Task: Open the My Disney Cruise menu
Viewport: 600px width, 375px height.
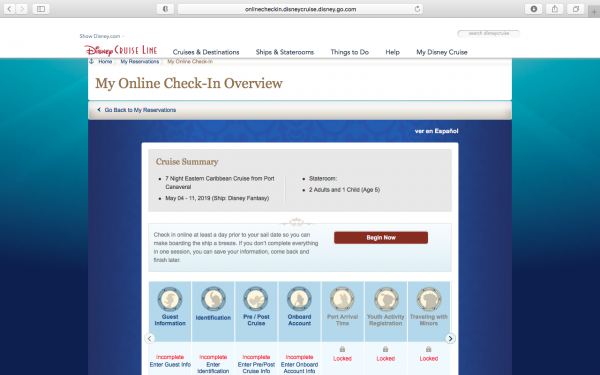Action: (442, 52)
